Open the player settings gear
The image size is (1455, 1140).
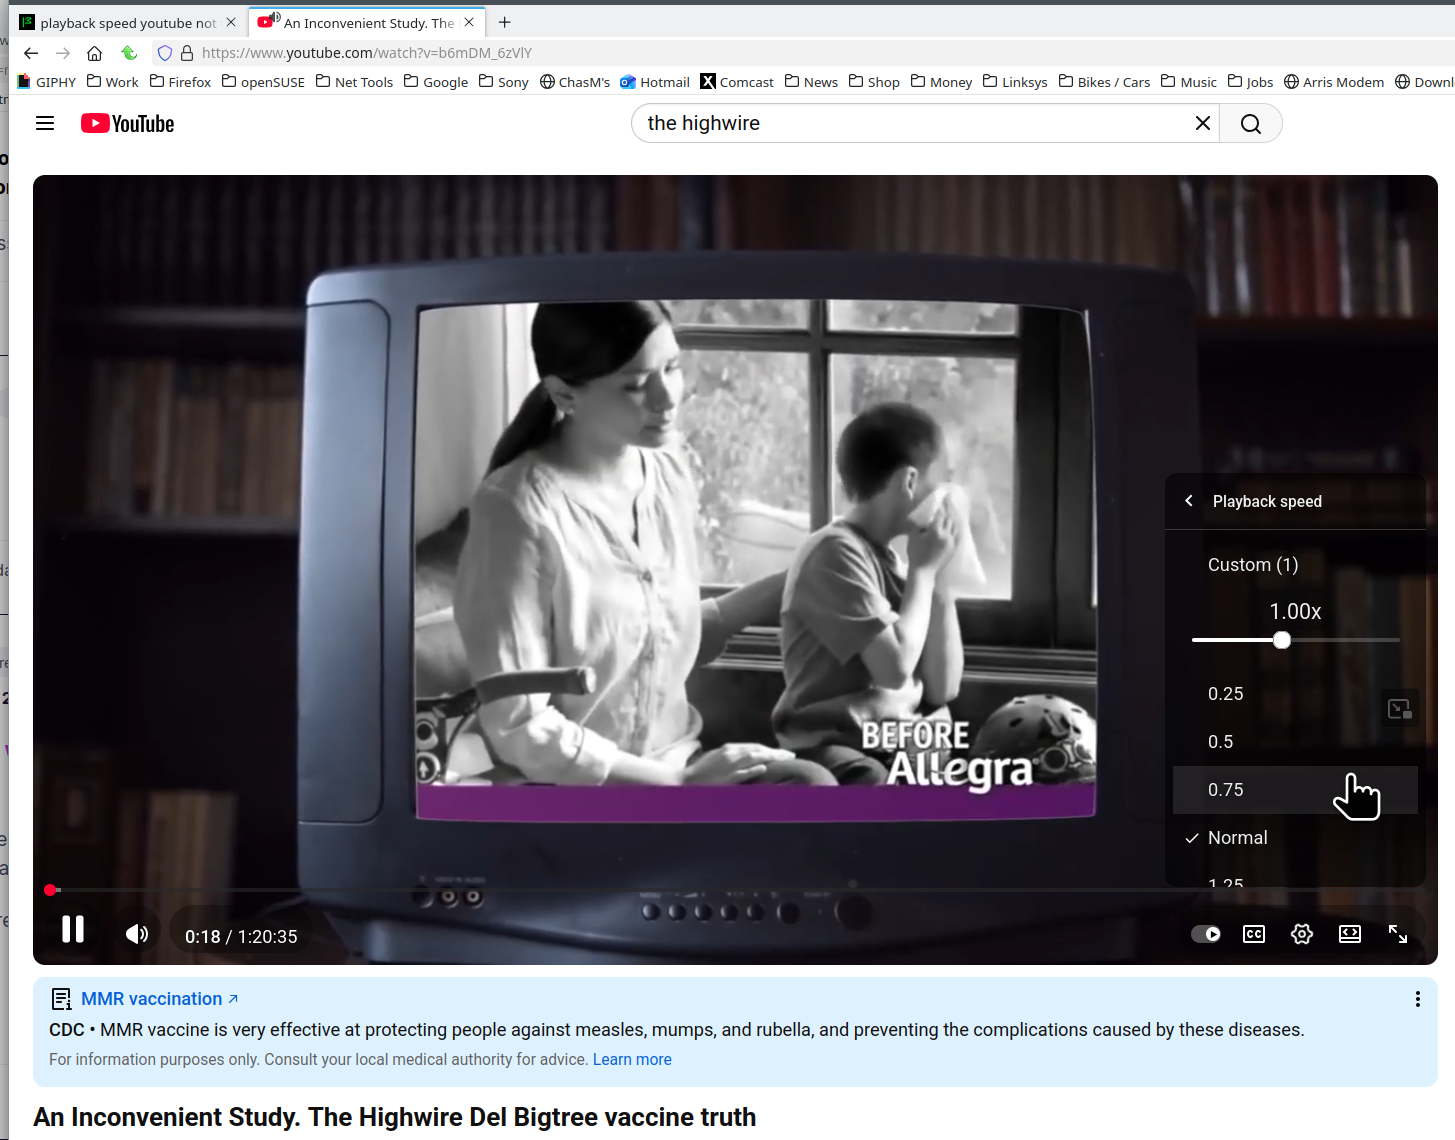[x=1302, y=934]
